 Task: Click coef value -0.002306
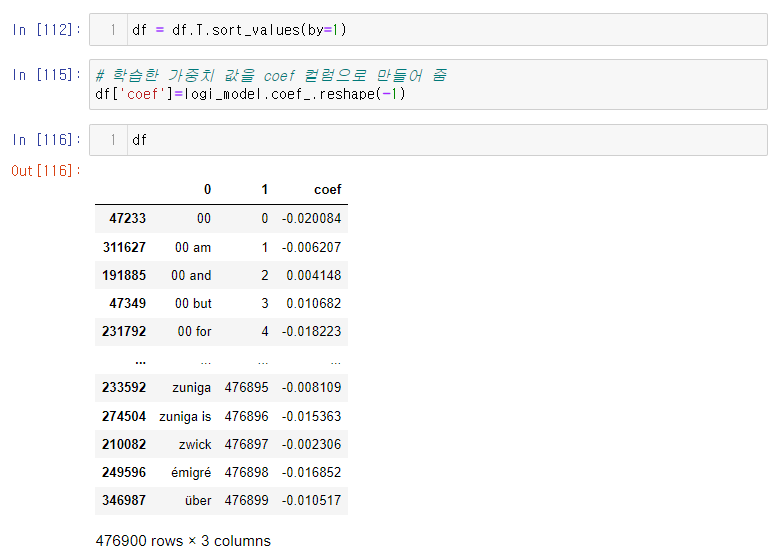pos(311,445)
